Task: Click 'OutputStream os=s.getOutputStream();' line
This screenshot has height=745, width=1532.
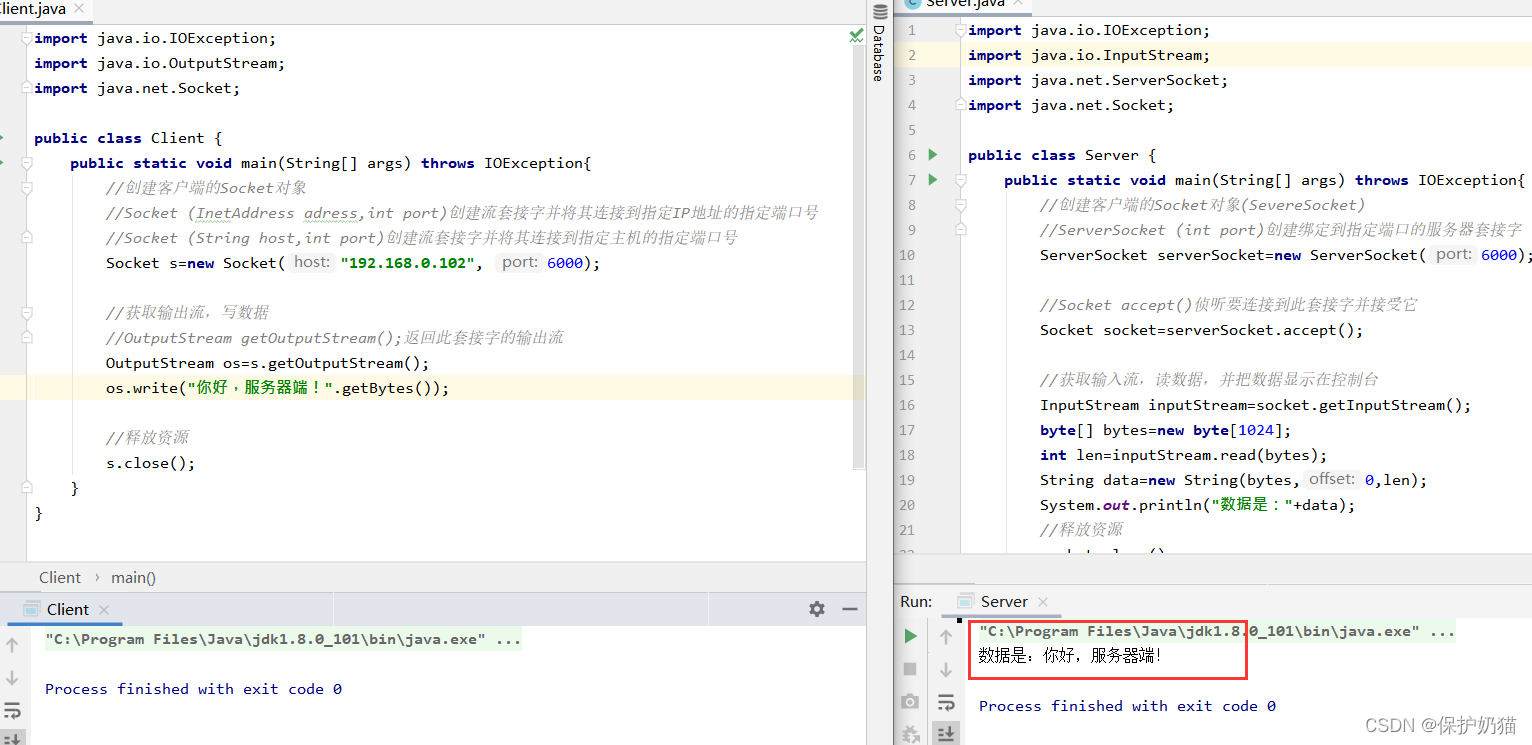Action: click(268, 363)
